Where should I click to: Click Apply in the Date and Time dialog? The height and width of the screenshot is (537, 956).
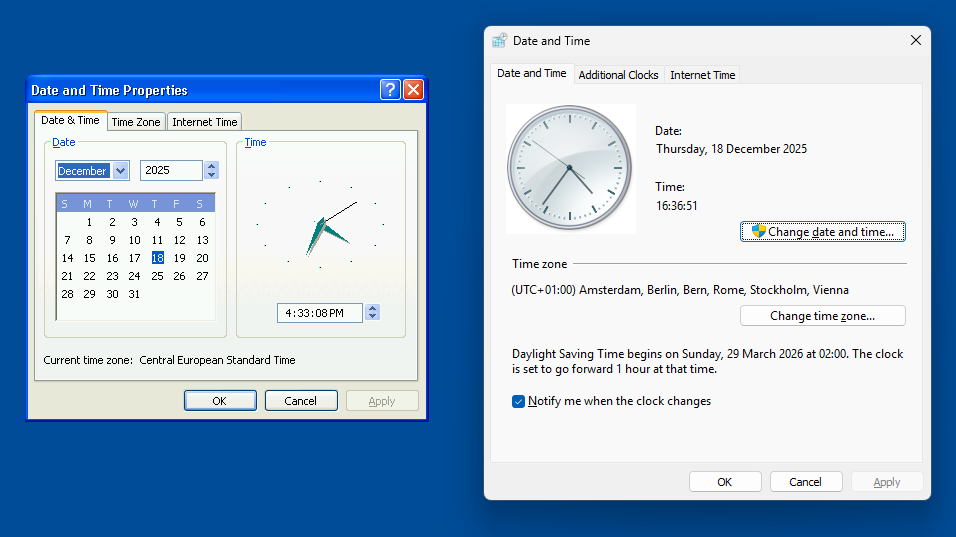886,482
